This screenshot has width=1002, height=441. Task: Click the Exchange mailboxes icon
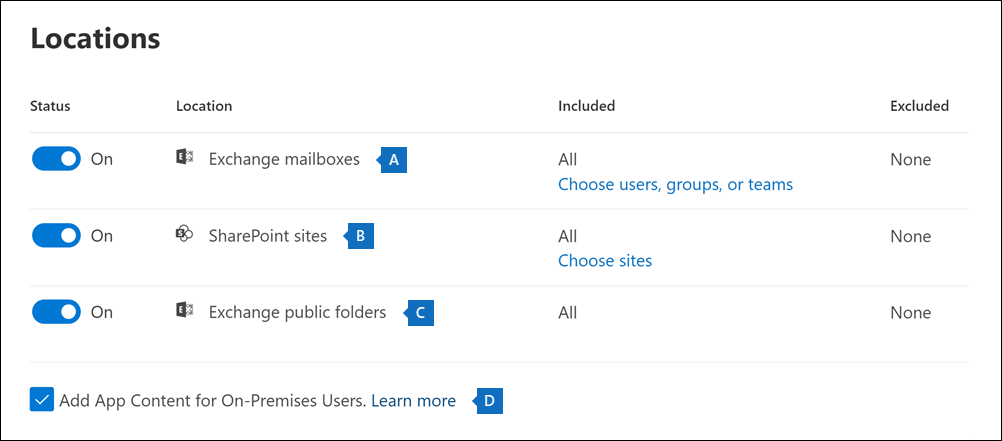pyautogui.click(x=185, y=157)
